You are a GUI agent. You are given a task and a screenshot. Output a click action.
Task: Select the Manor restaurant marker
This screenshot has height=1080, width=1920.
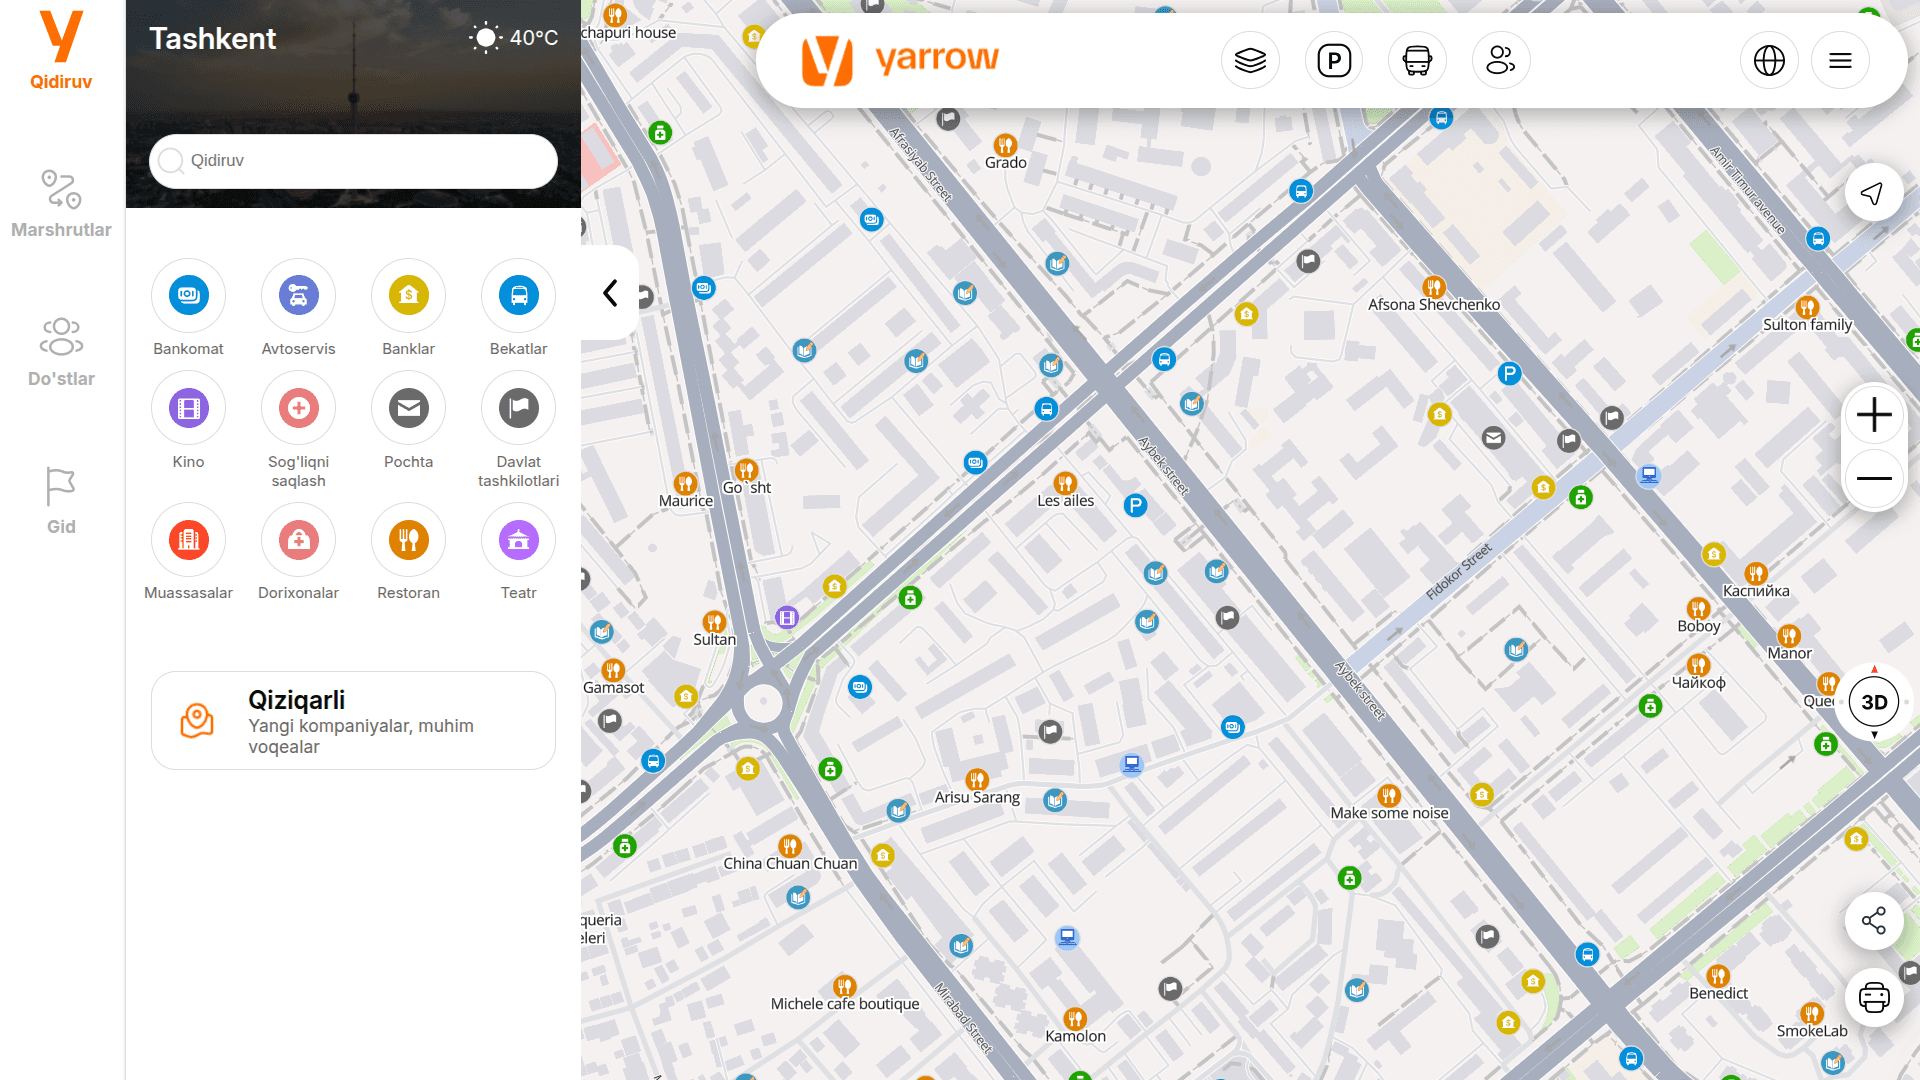coord(1789,636)
